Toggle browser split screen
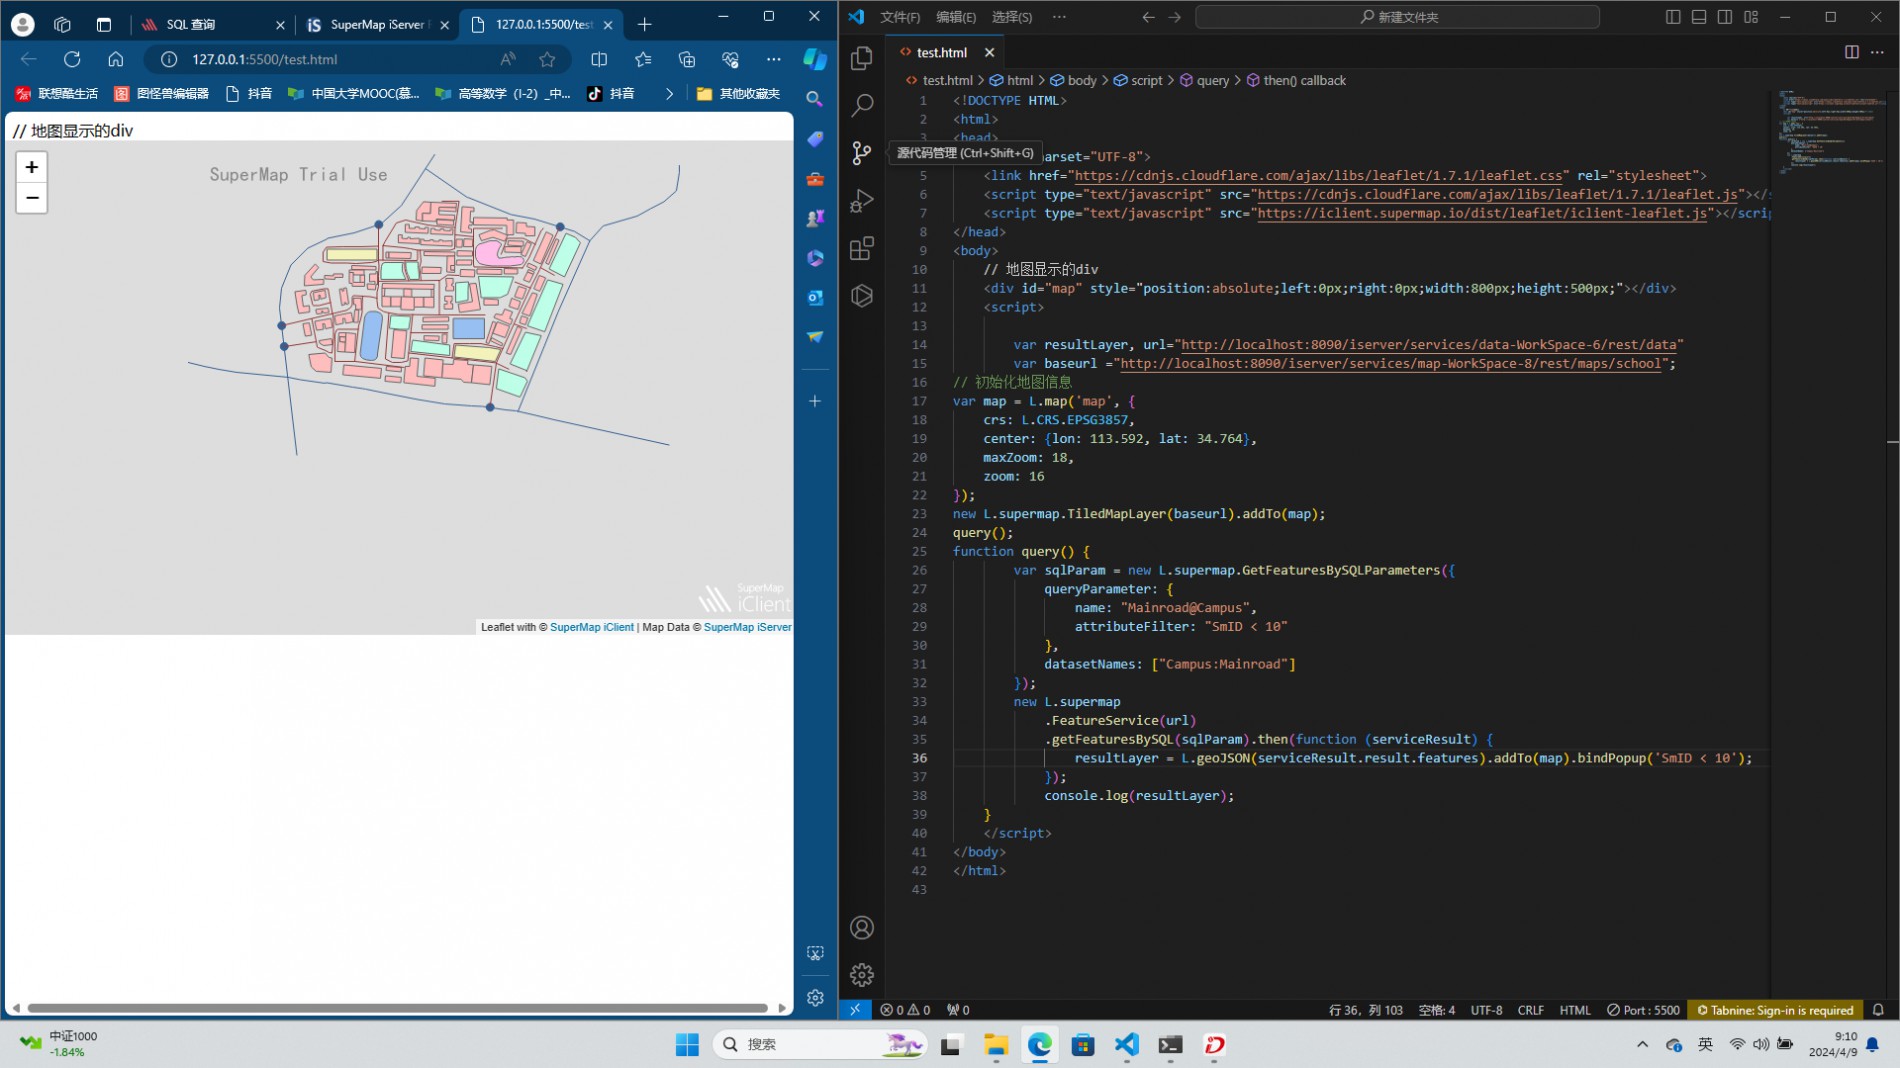Viewport: 1900px width, 1068px height. pos(599,59)
